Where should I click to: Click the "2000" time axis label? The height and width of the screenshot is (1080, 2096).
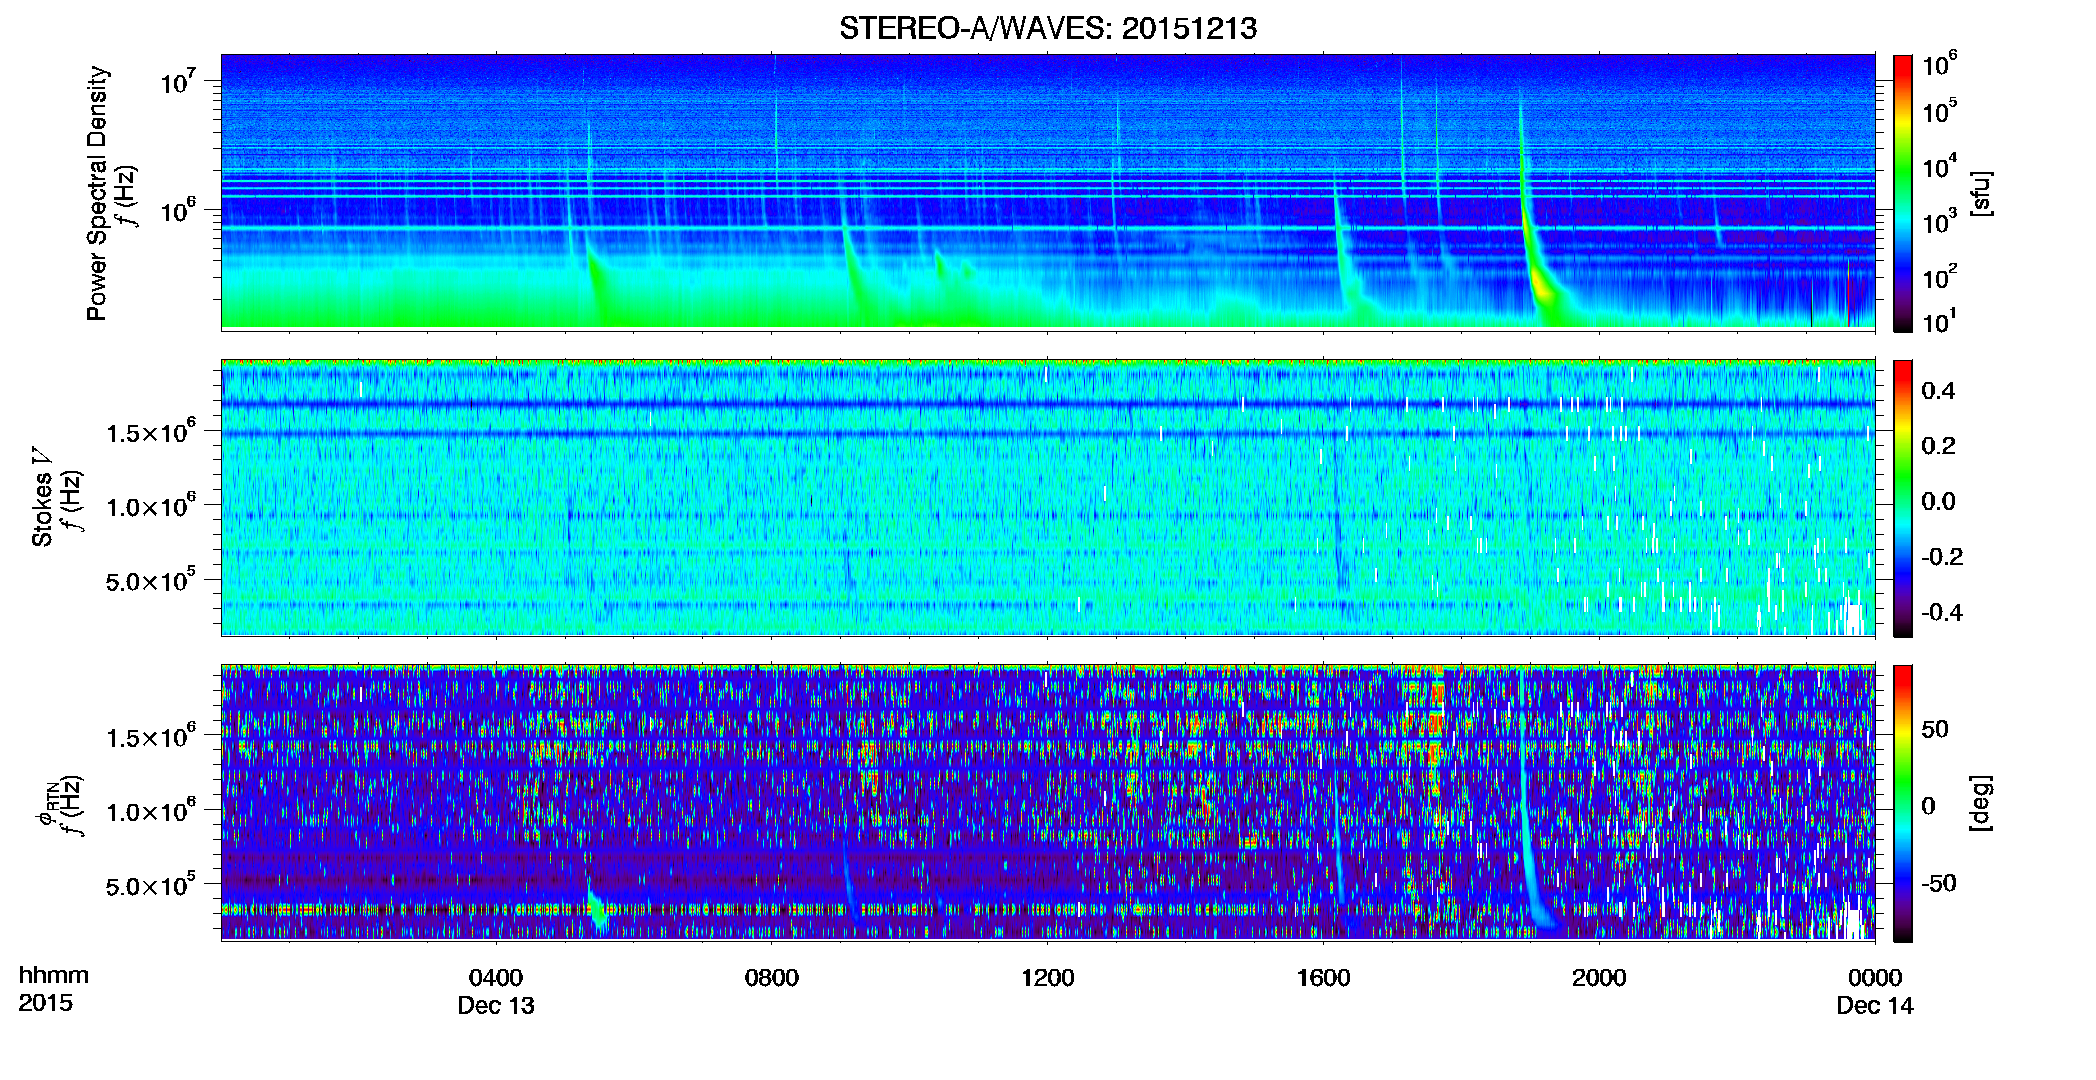click(x=1599, y=977)
